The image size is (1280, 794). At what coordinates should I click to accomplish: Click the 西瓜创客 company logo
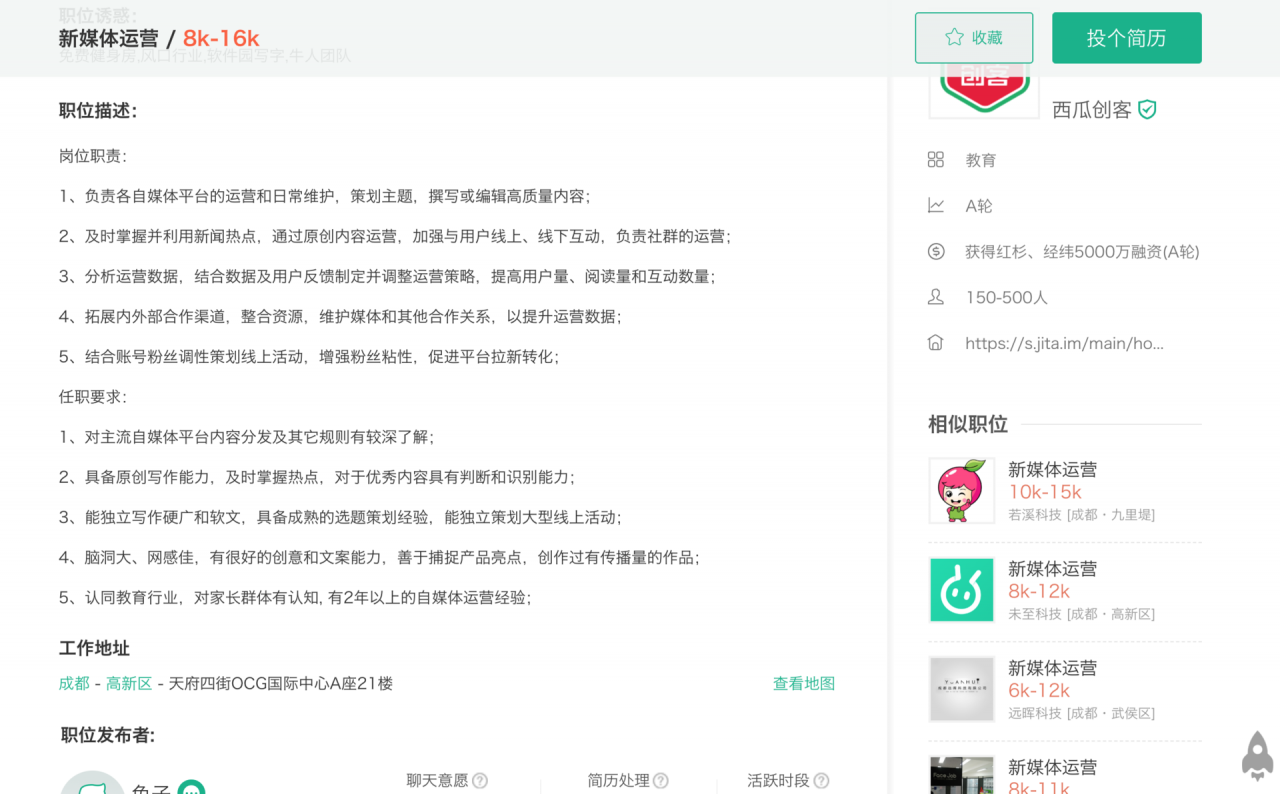984,91
